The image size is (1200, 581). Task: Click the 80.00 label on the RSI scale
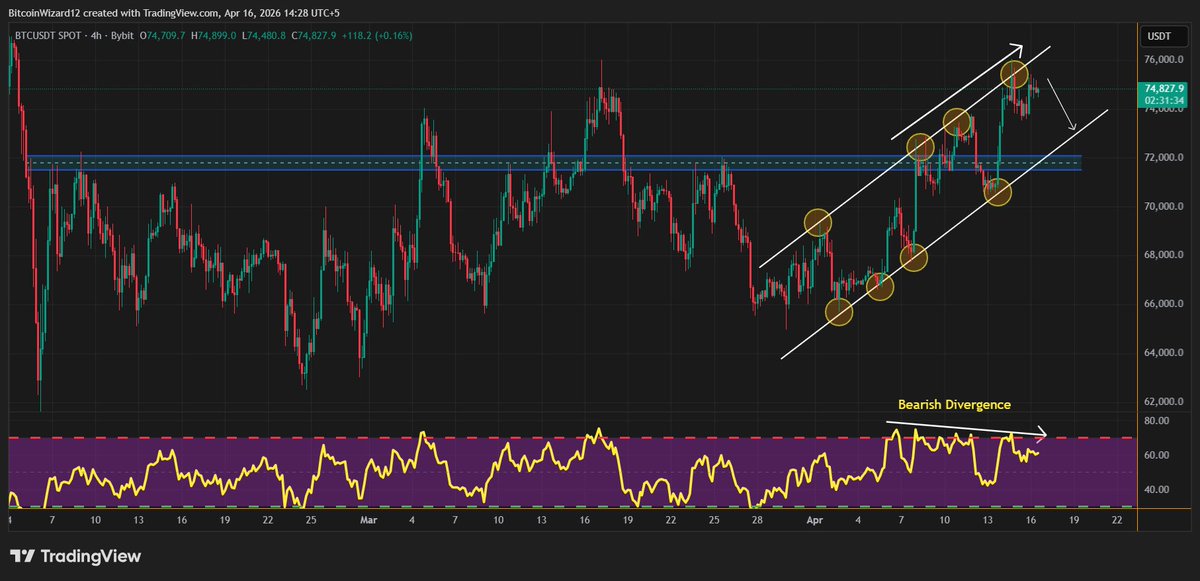click(1159, 421)
